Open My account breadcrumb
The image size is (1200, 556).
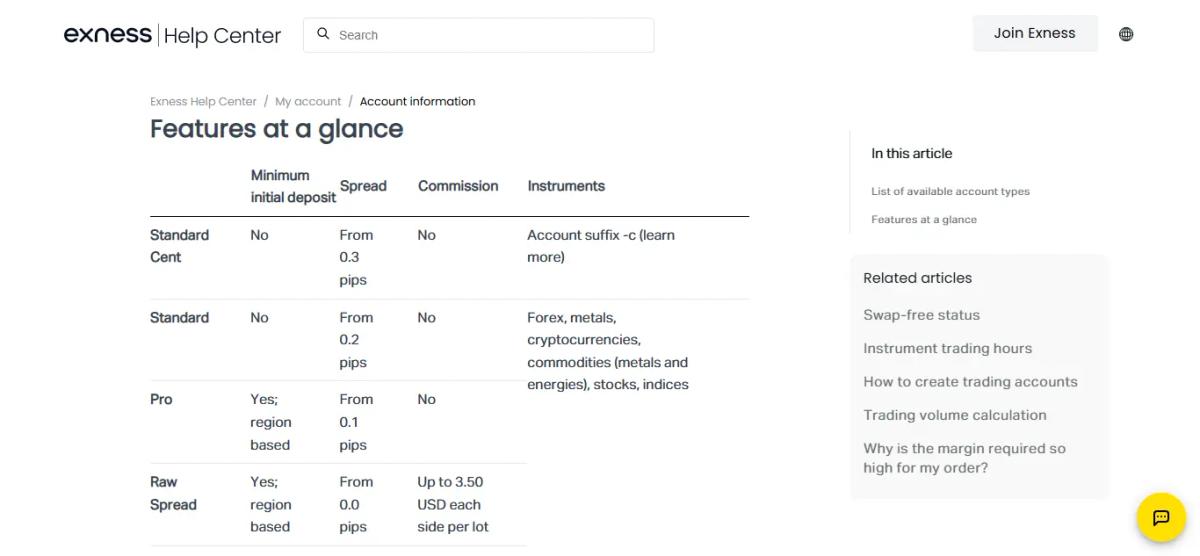308,101
